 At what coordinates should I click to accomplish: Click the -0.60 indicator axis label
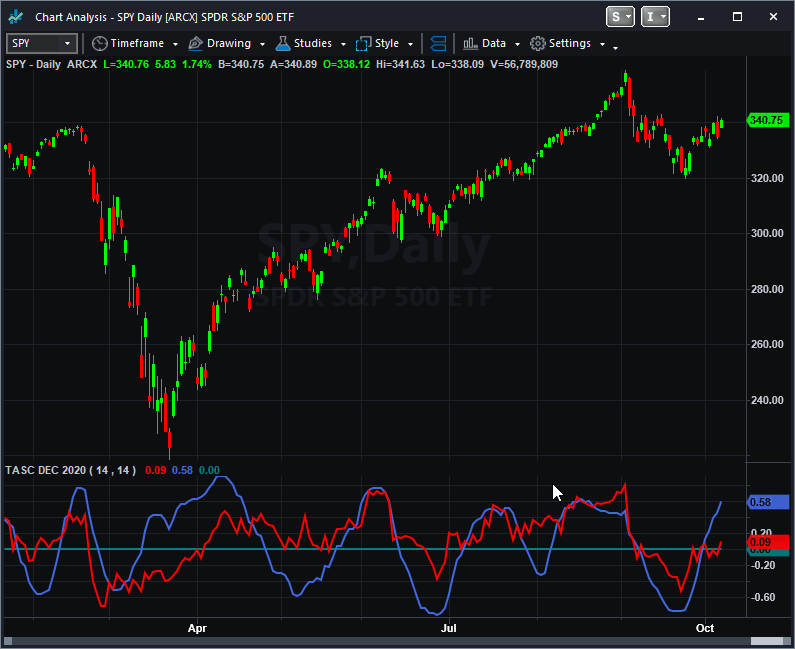762,597
